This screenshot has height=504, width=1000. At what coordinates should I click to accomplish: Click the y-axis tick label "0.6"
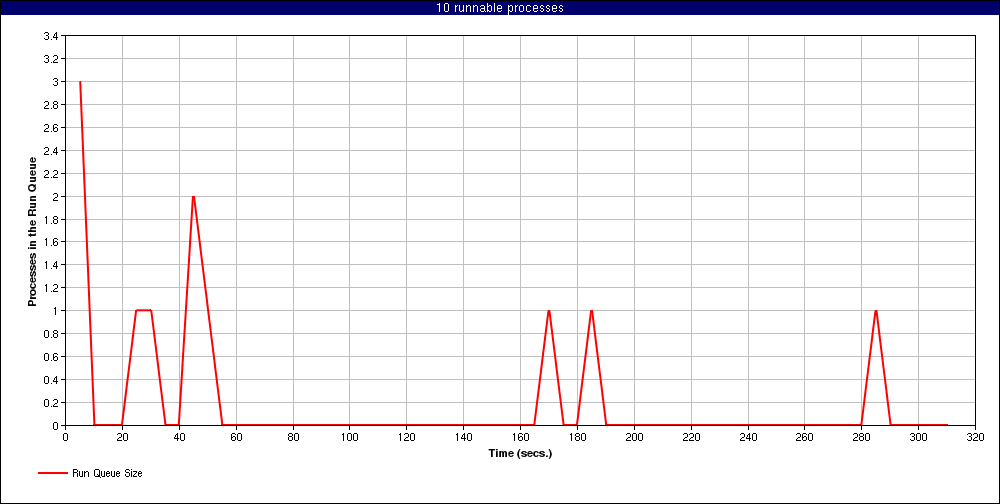51,357
